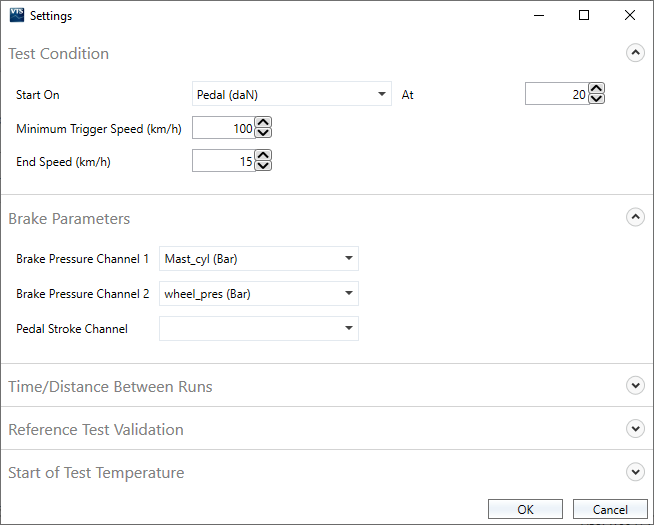Collapse the Brake Parameters section
This screenshot has height=525, width=654.
tap(635, 217)
